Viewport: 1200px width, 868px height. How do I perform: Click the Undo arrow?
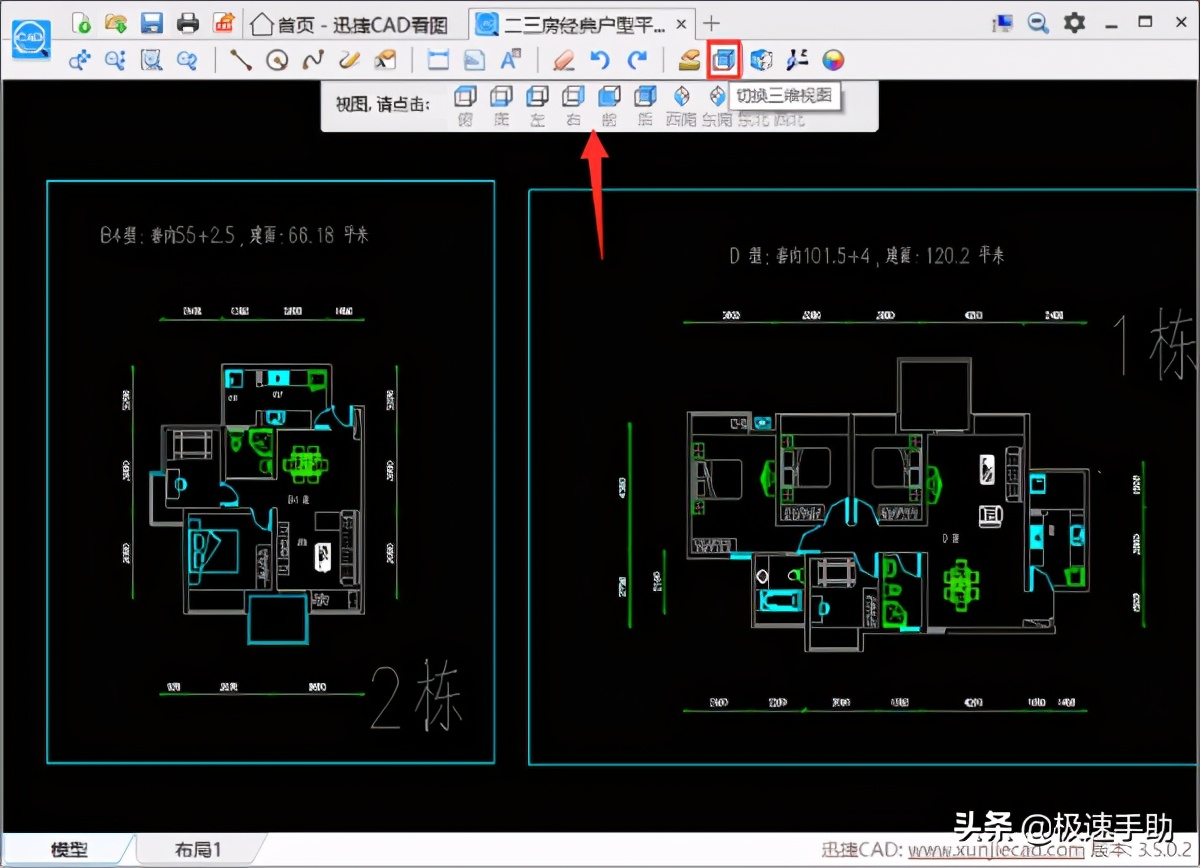(600, 60)
